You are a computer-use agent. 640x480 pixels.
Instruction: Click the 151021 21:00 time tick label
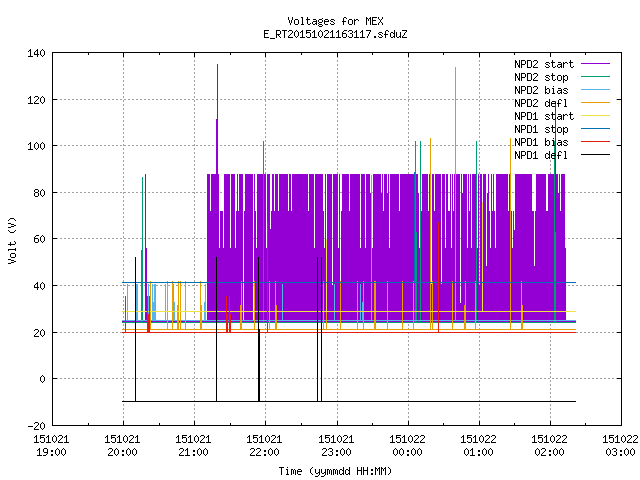(193, 446)
